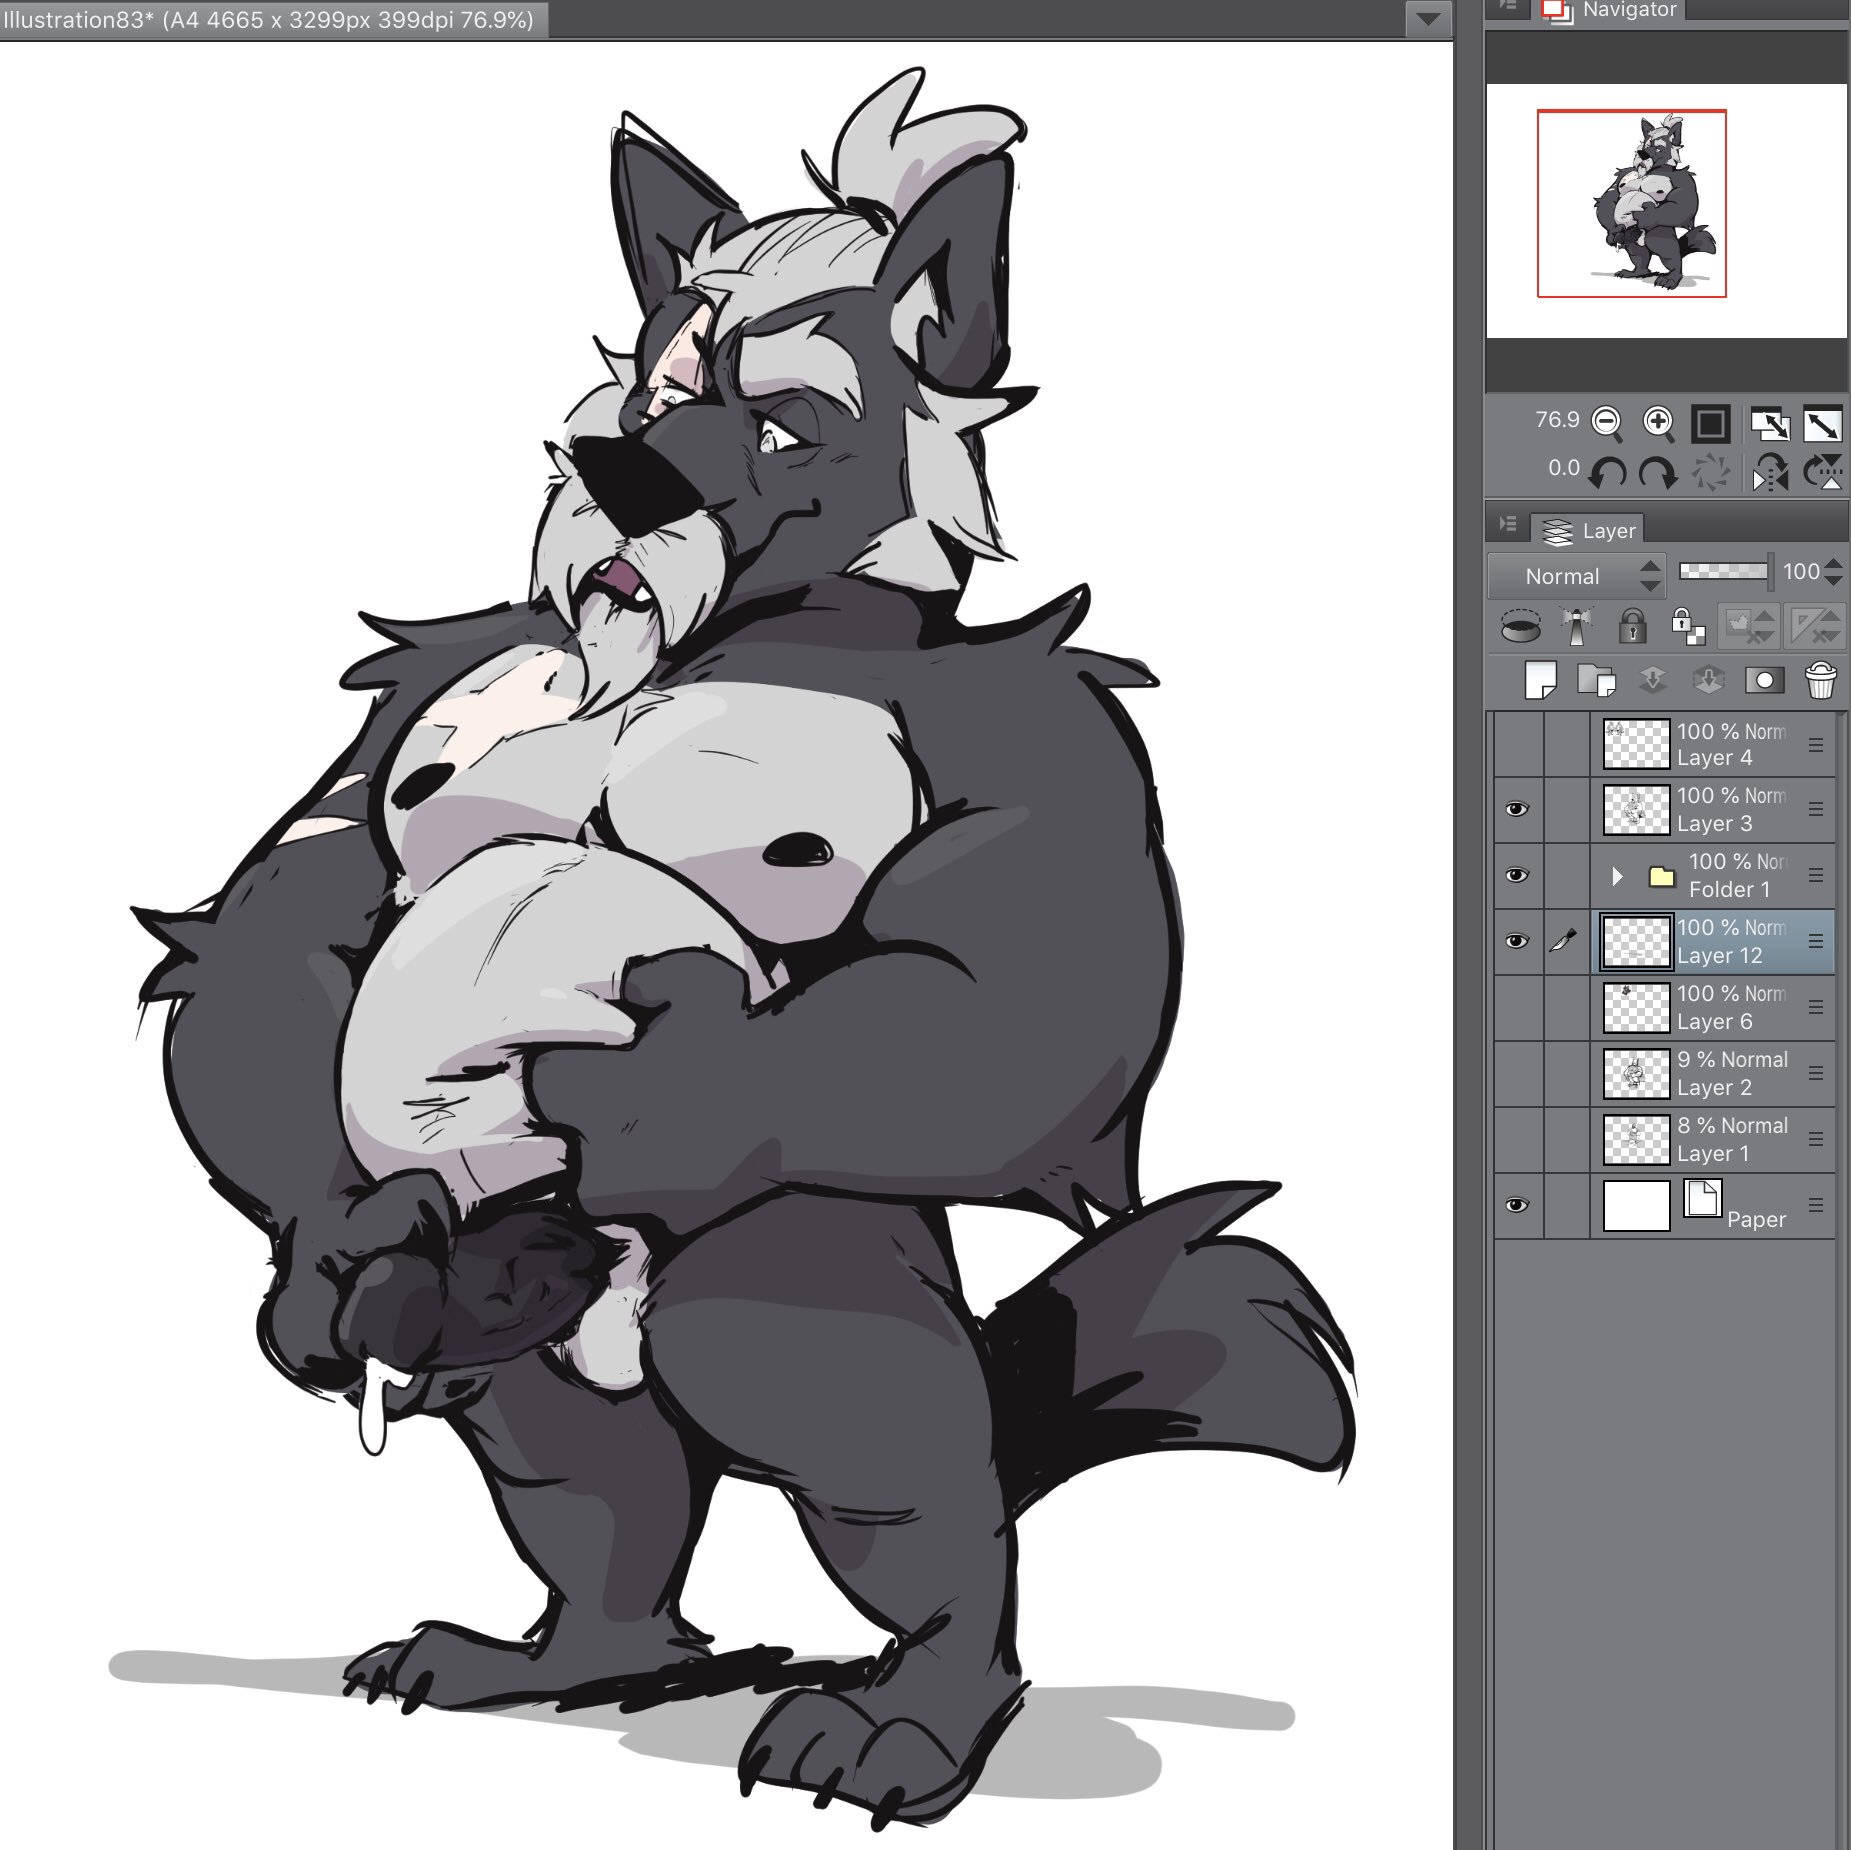Create a layer mask
The width and height of the screenshot is (1851, 1850).
coord(1764,681)
